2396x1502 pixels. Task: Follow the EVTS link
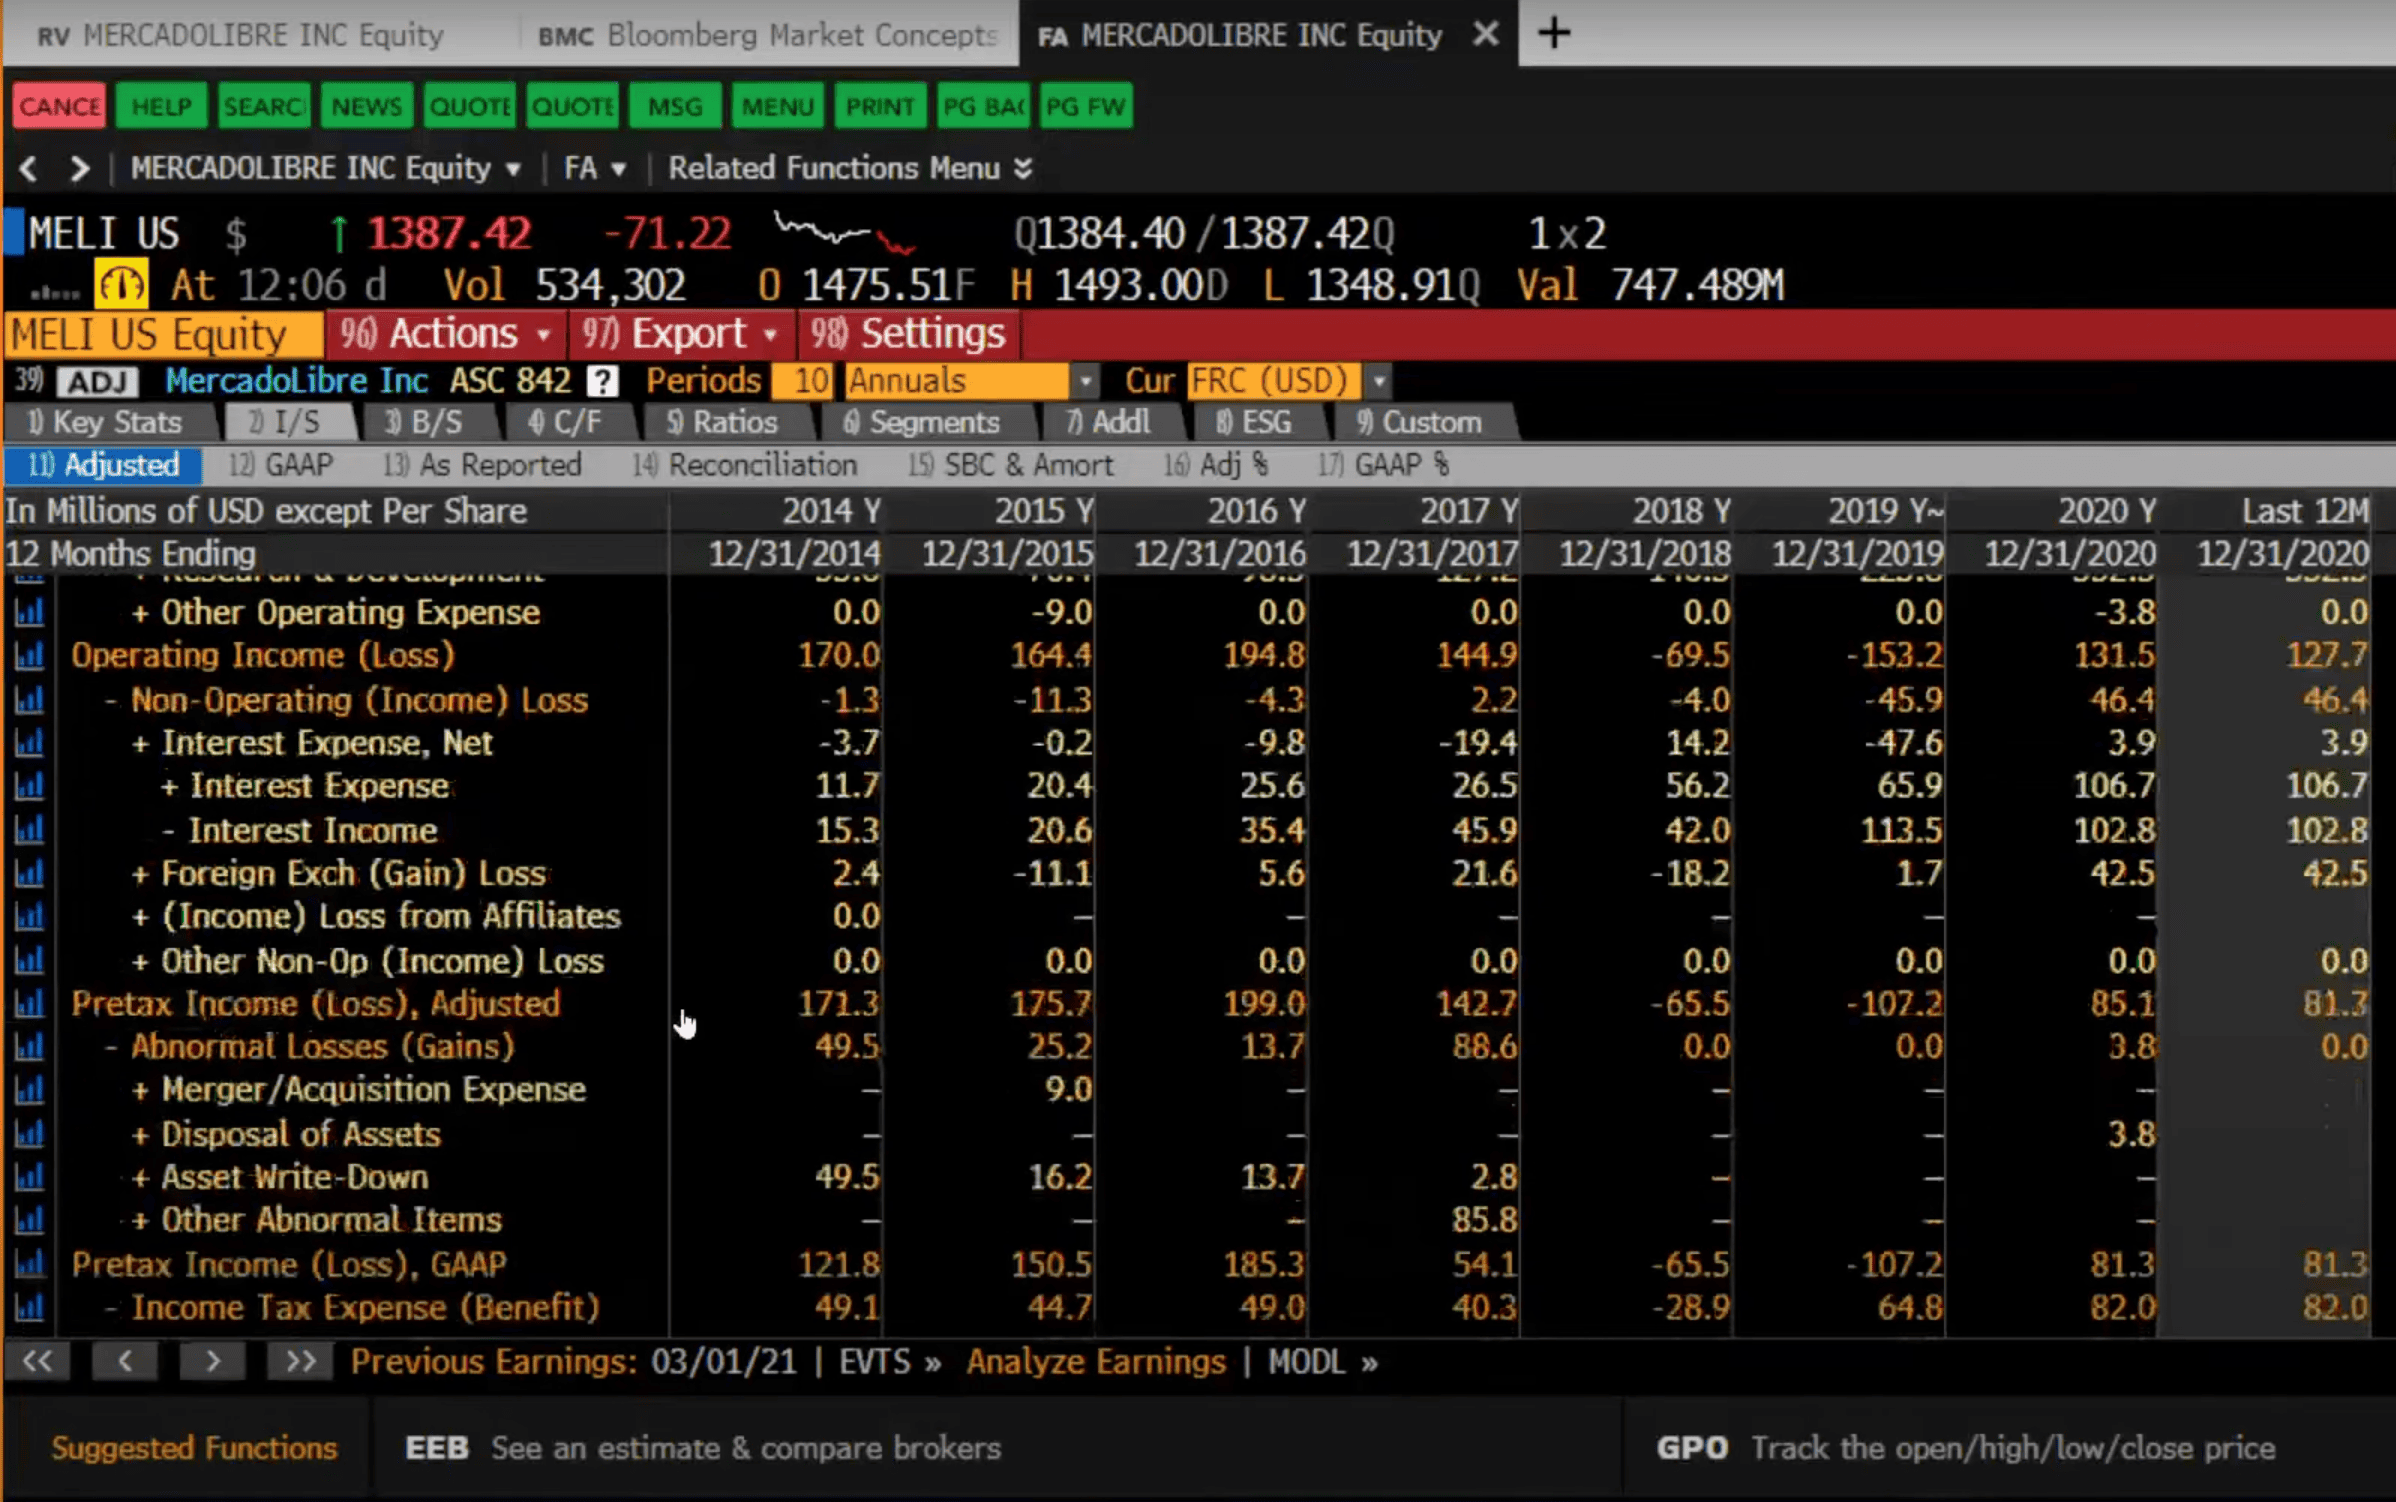coord(889,1362)
